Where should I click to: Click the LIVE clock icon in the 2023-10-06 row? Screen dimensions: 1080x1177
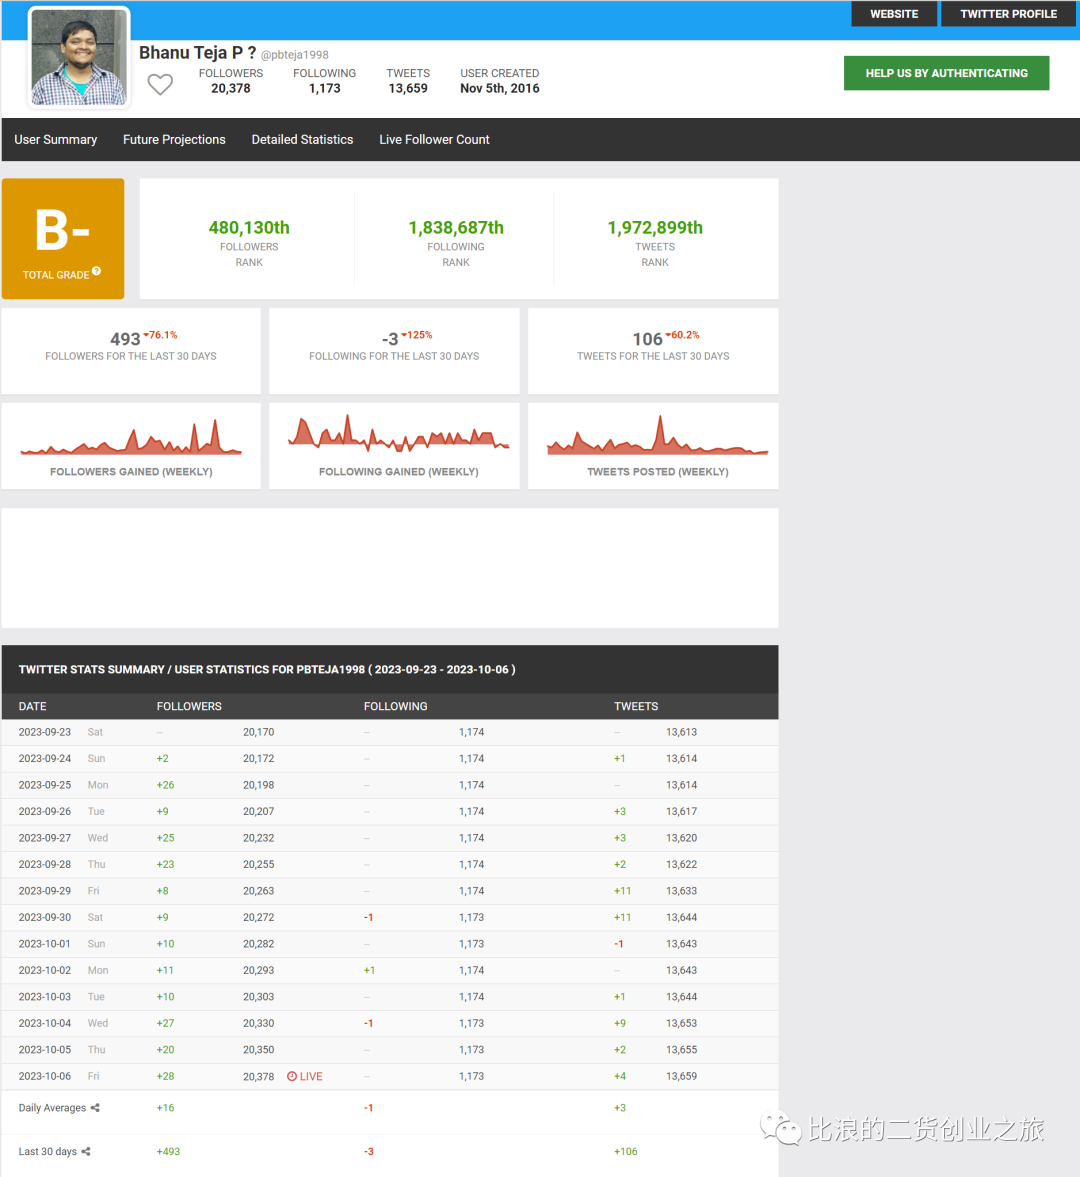(292, 1076)
